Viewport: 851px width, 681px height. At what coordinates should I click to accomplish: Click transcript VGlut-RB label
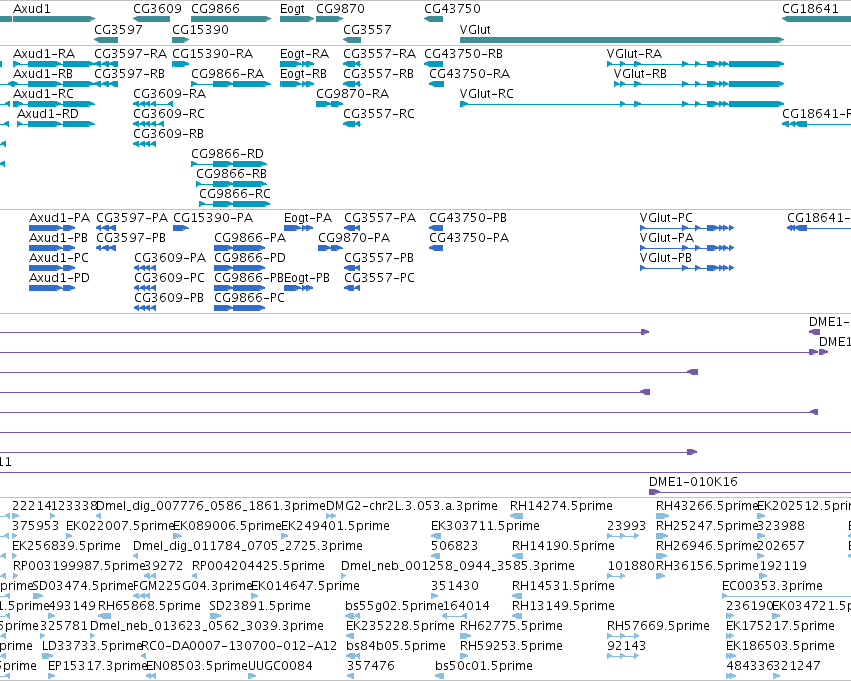point(640,74)
